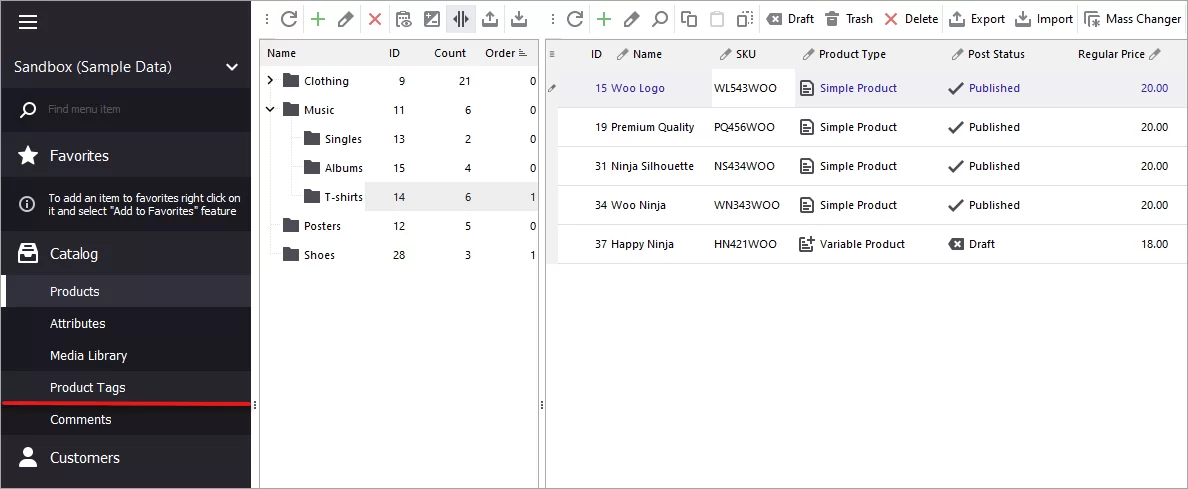
Task: Open Product Tags in the sidebar
Action: 88,388
